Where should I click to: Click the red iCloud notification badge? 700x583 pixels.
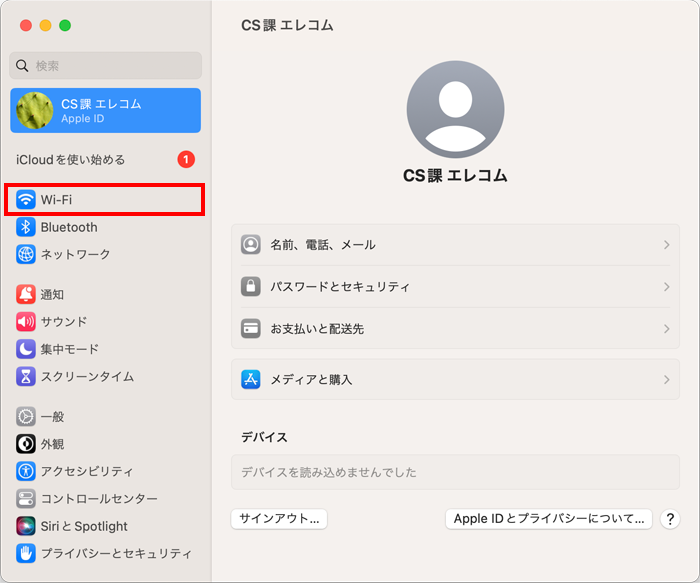click(x=186, y=159)
